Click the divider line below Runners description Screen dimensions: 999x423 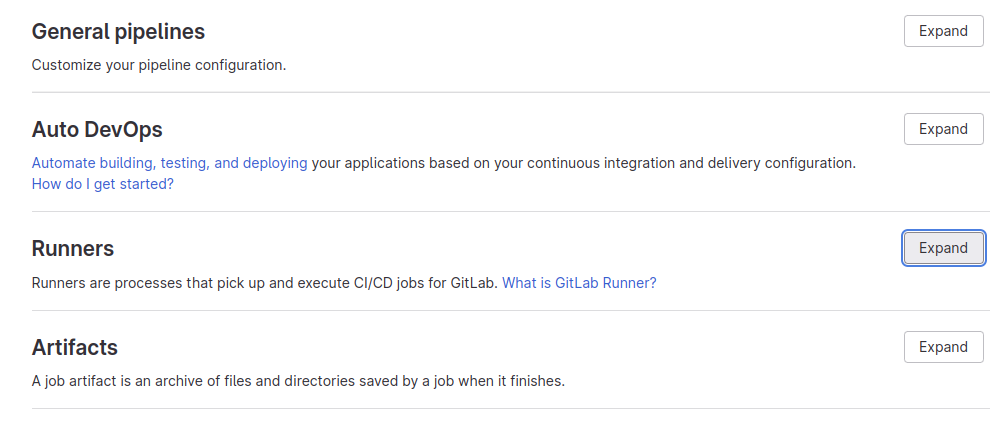coord(510,311)
